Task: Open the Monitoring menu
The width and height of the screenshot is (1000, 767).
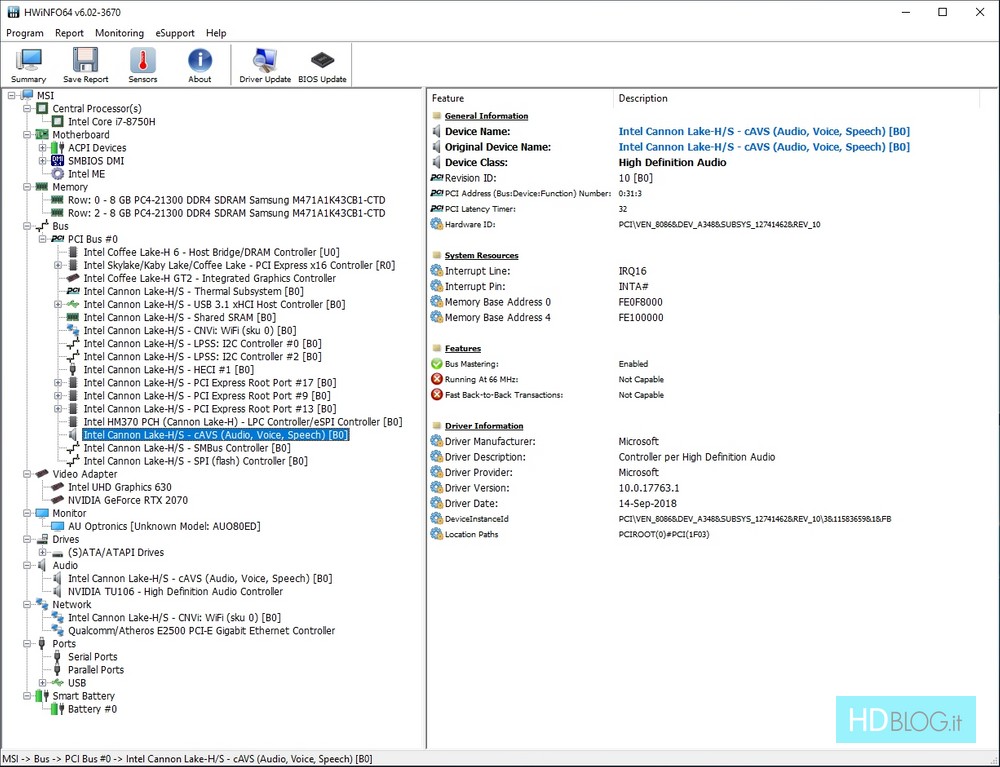Action: point(119,33)
